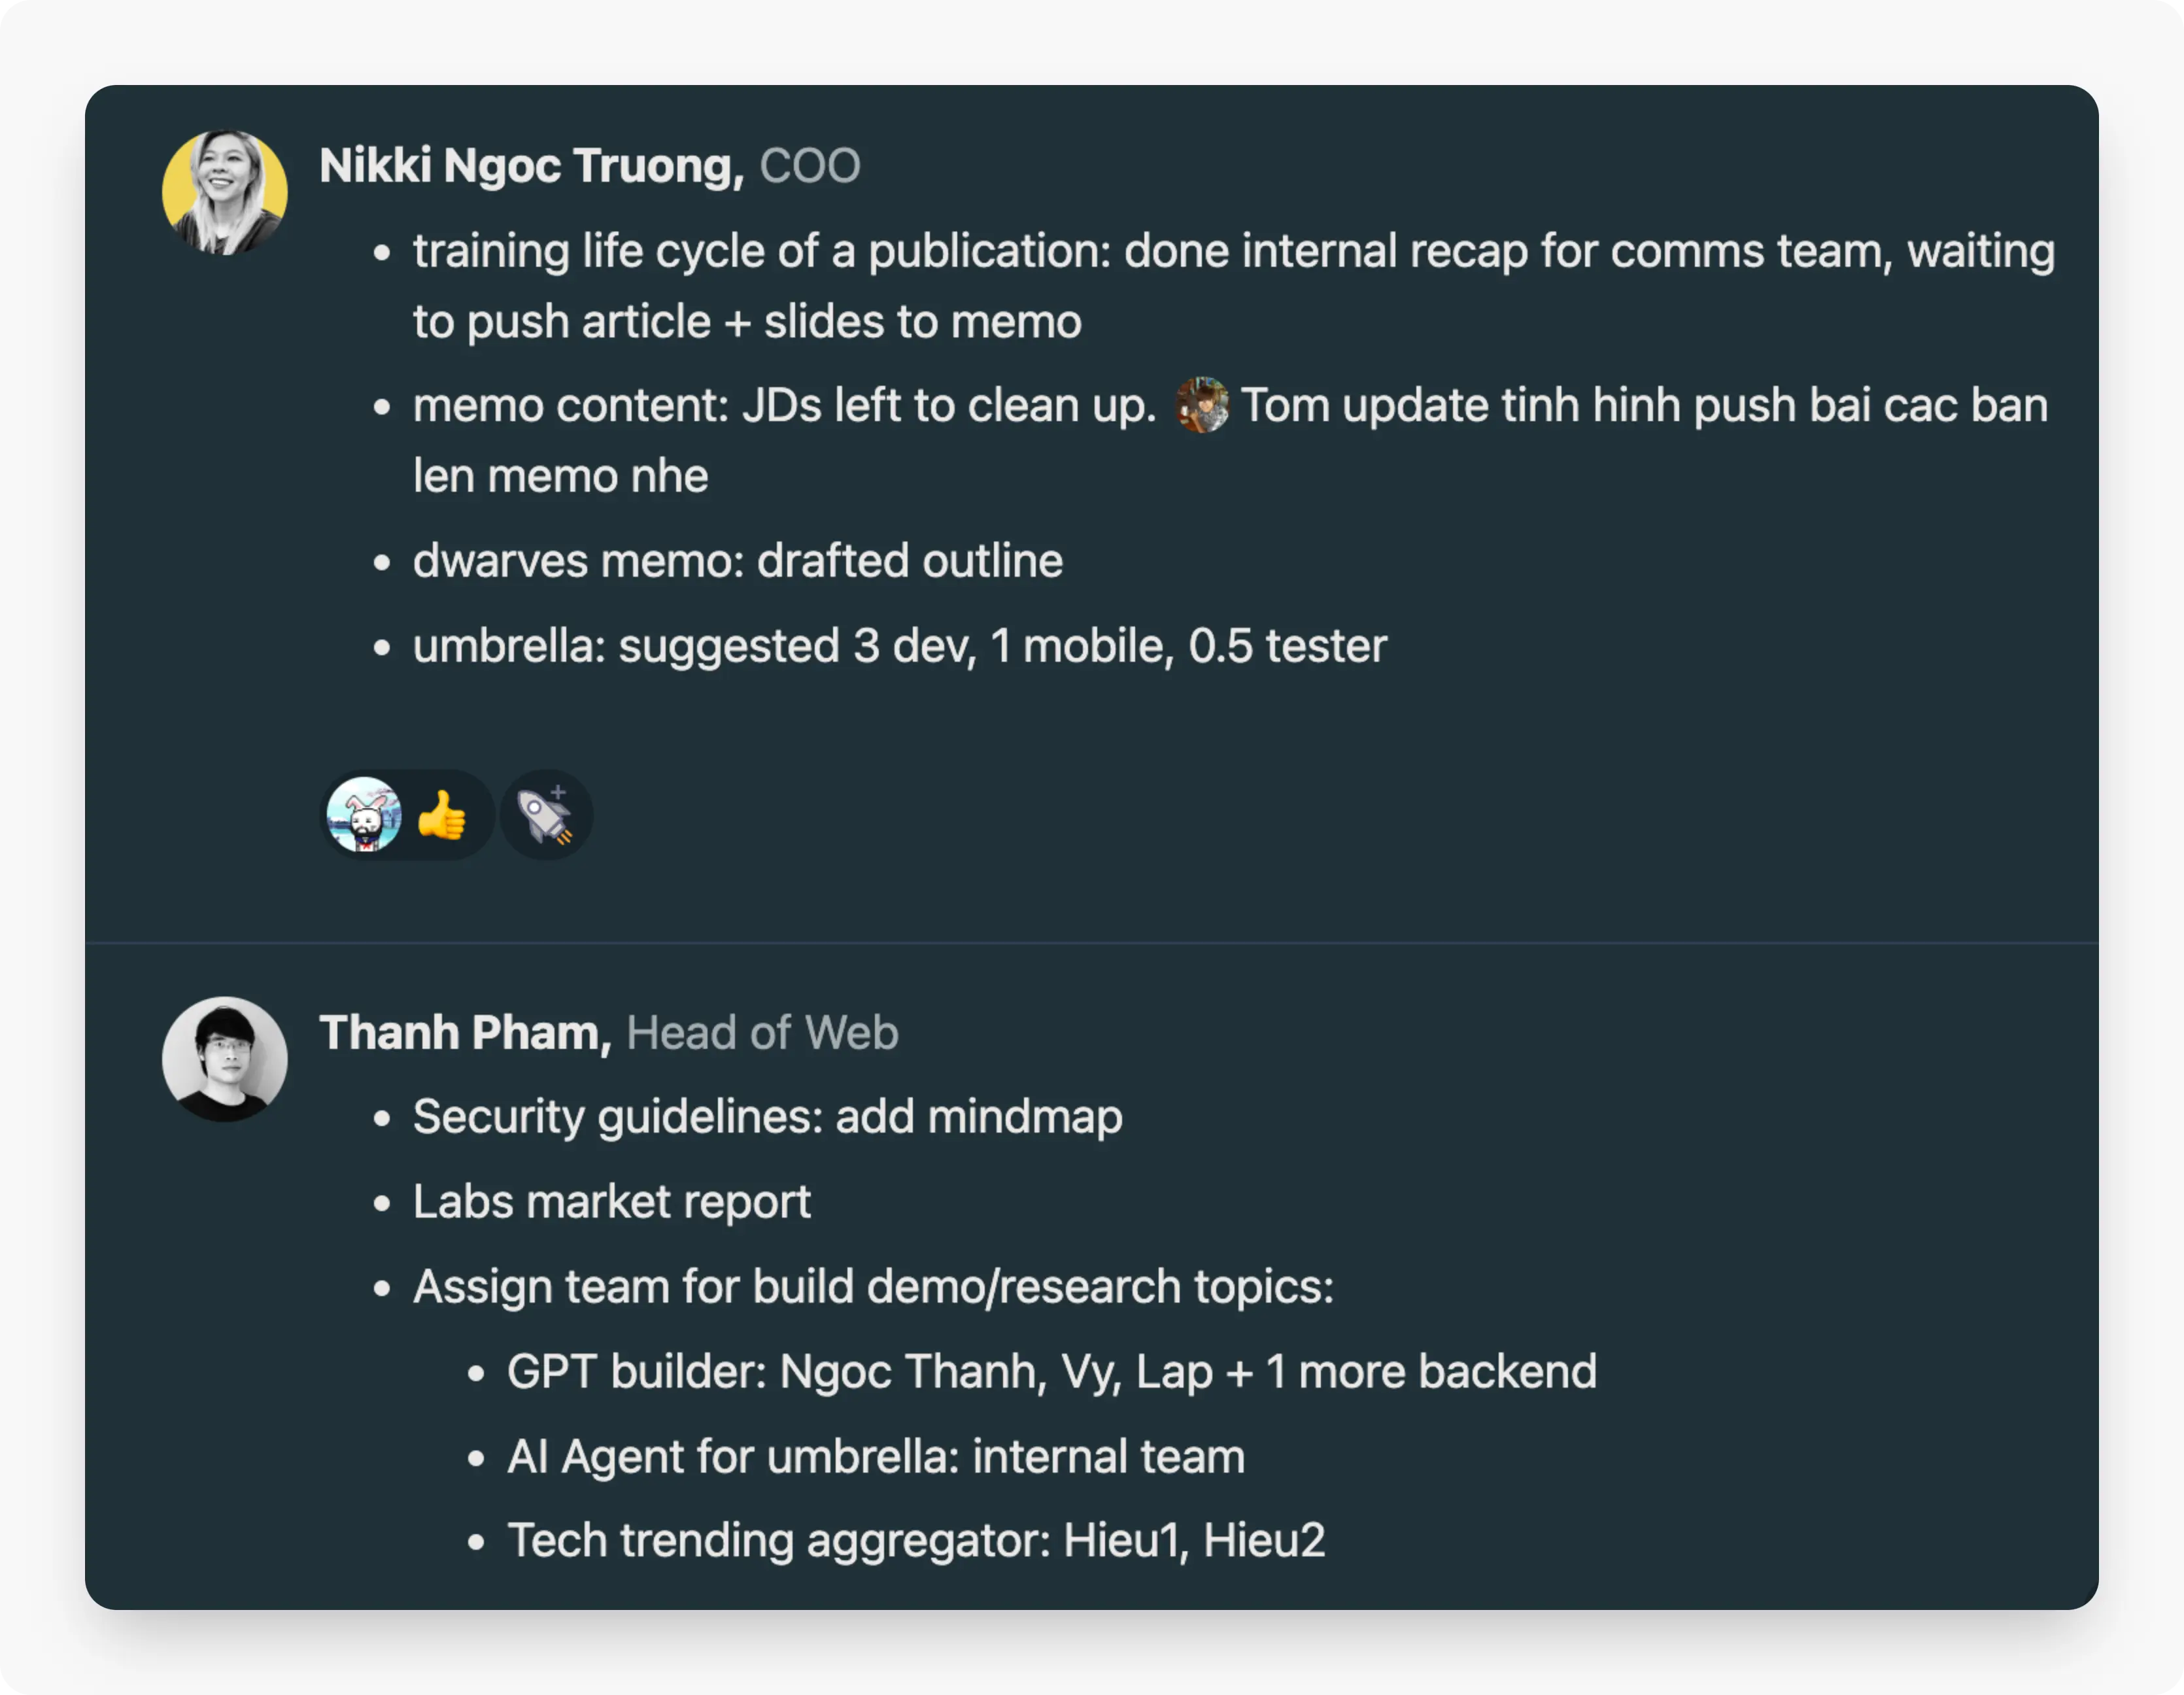The width and height of the screenshot is (2184, 1695).
Task: Click the Head of Web role label
Action: [x=763, y=1033]
